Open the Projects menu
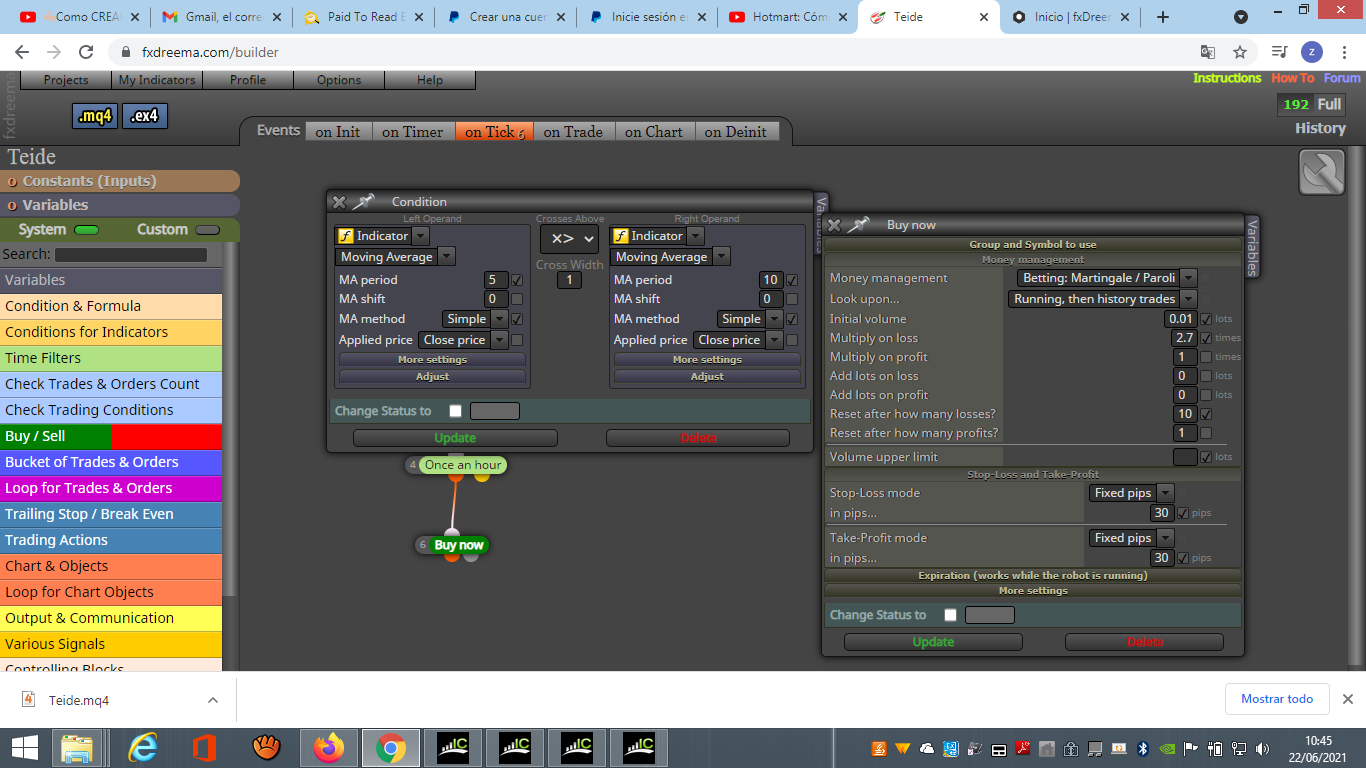1366x768 pixels. [66, 80]
